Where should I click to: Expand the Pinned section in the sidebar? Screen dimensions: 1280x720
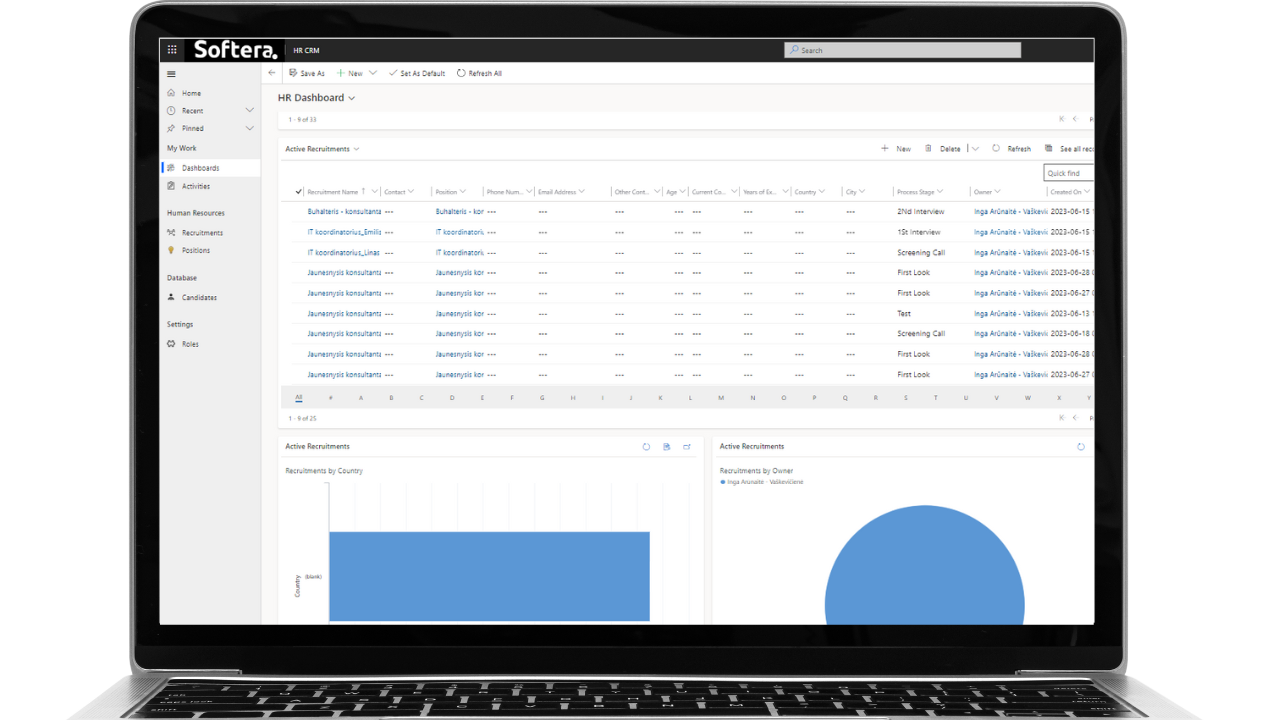click(249, 128)
